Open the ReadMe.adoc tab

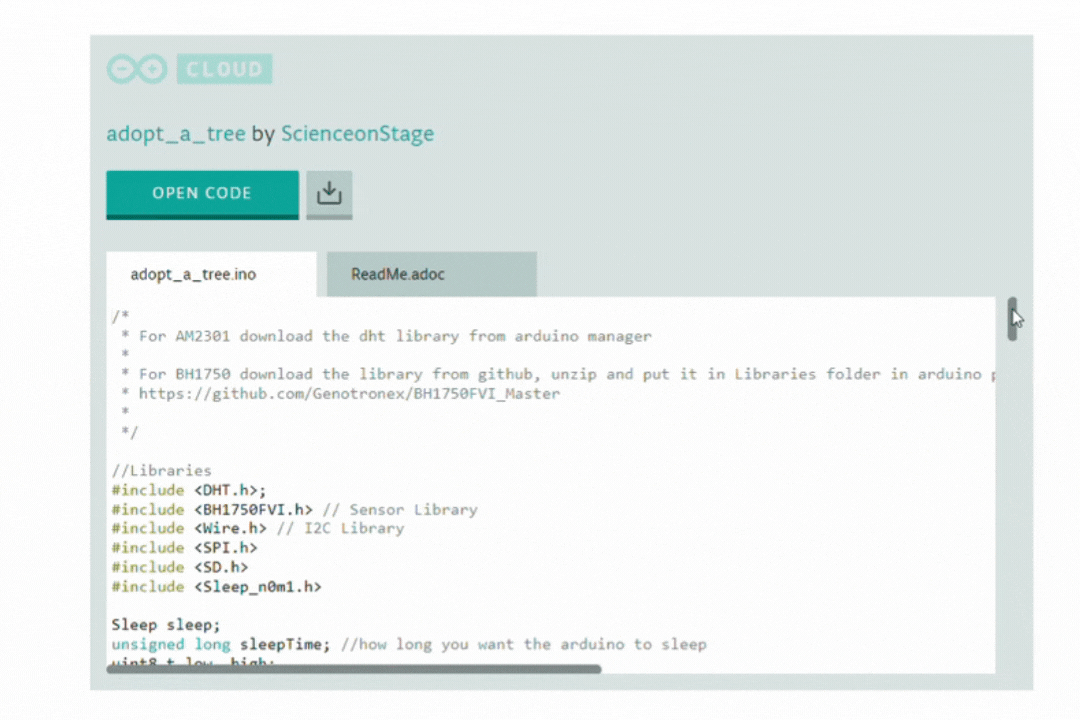(397, 273)
